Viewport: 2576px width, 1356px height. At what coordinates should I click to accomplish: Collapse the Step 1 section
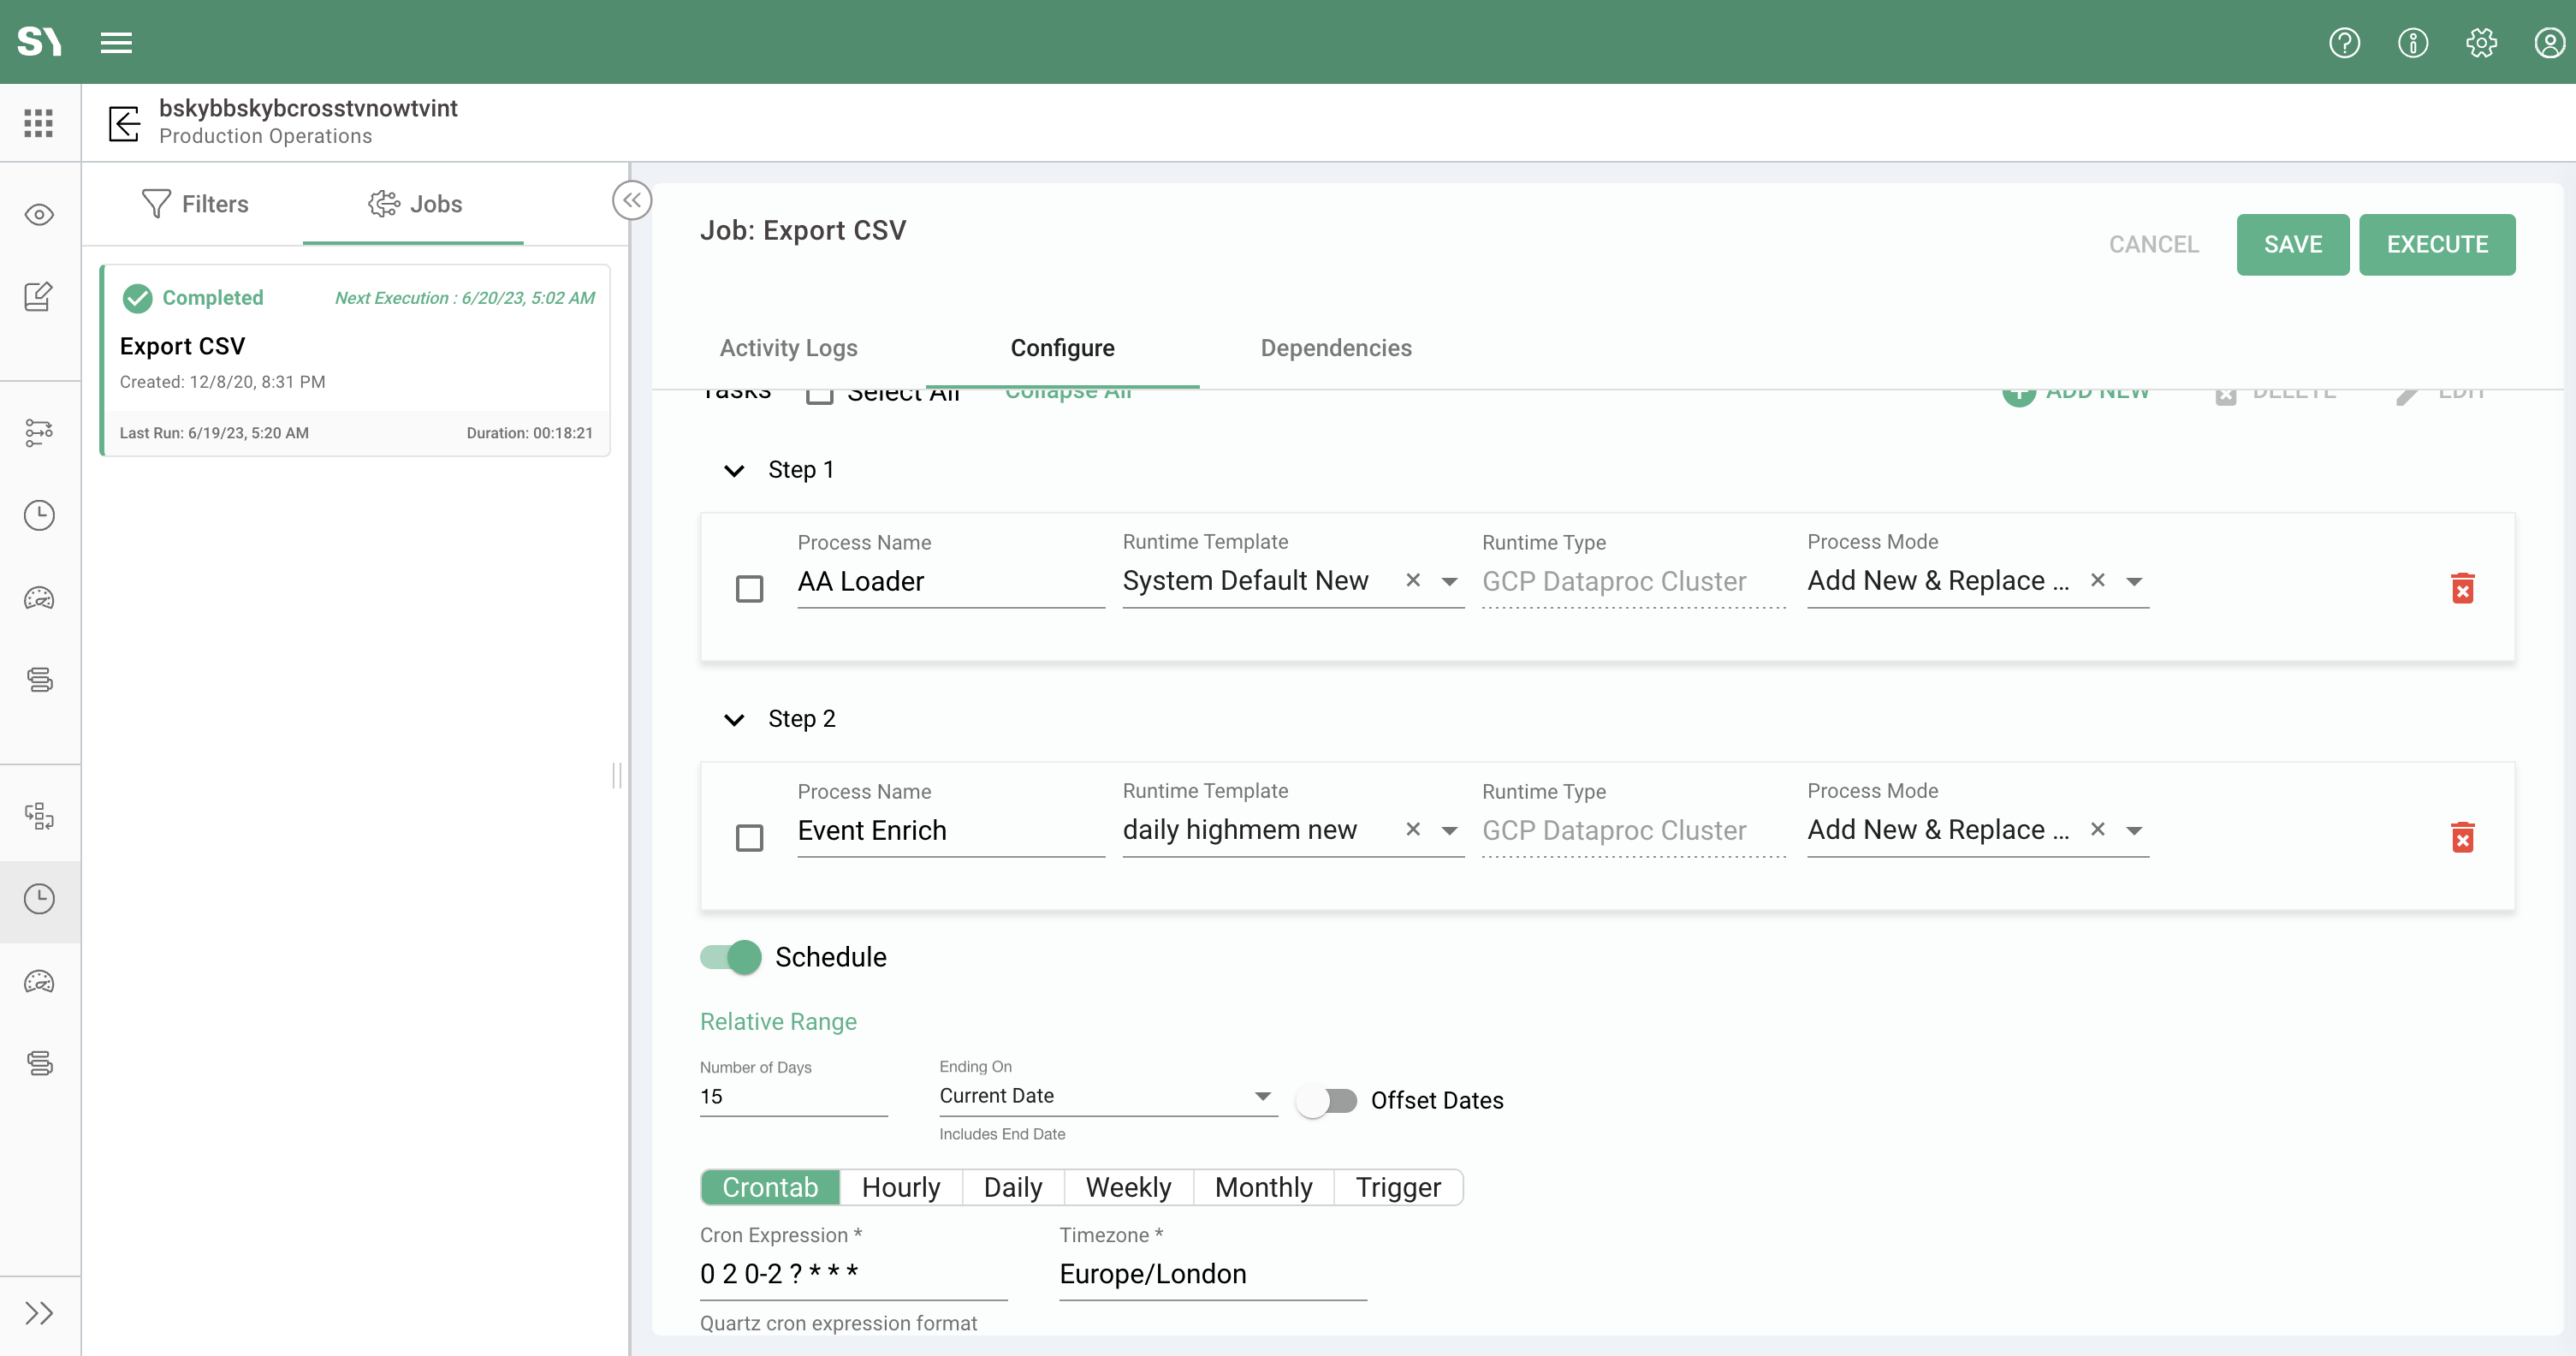(x=734, y=470)
